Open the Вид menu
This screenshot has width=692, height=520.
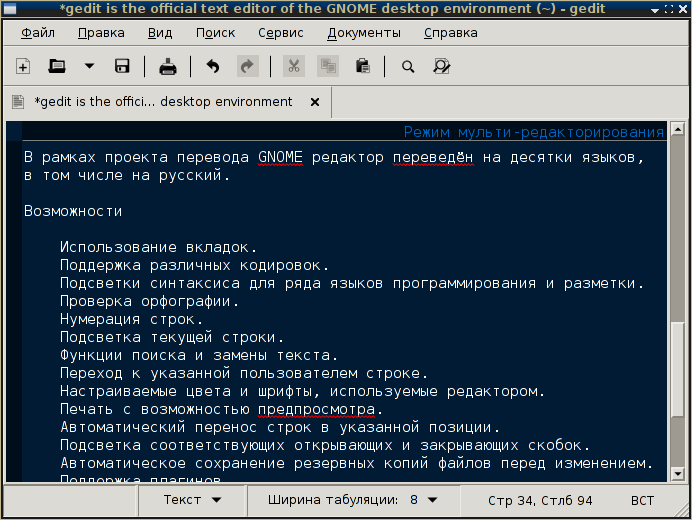tap(160, 33)
